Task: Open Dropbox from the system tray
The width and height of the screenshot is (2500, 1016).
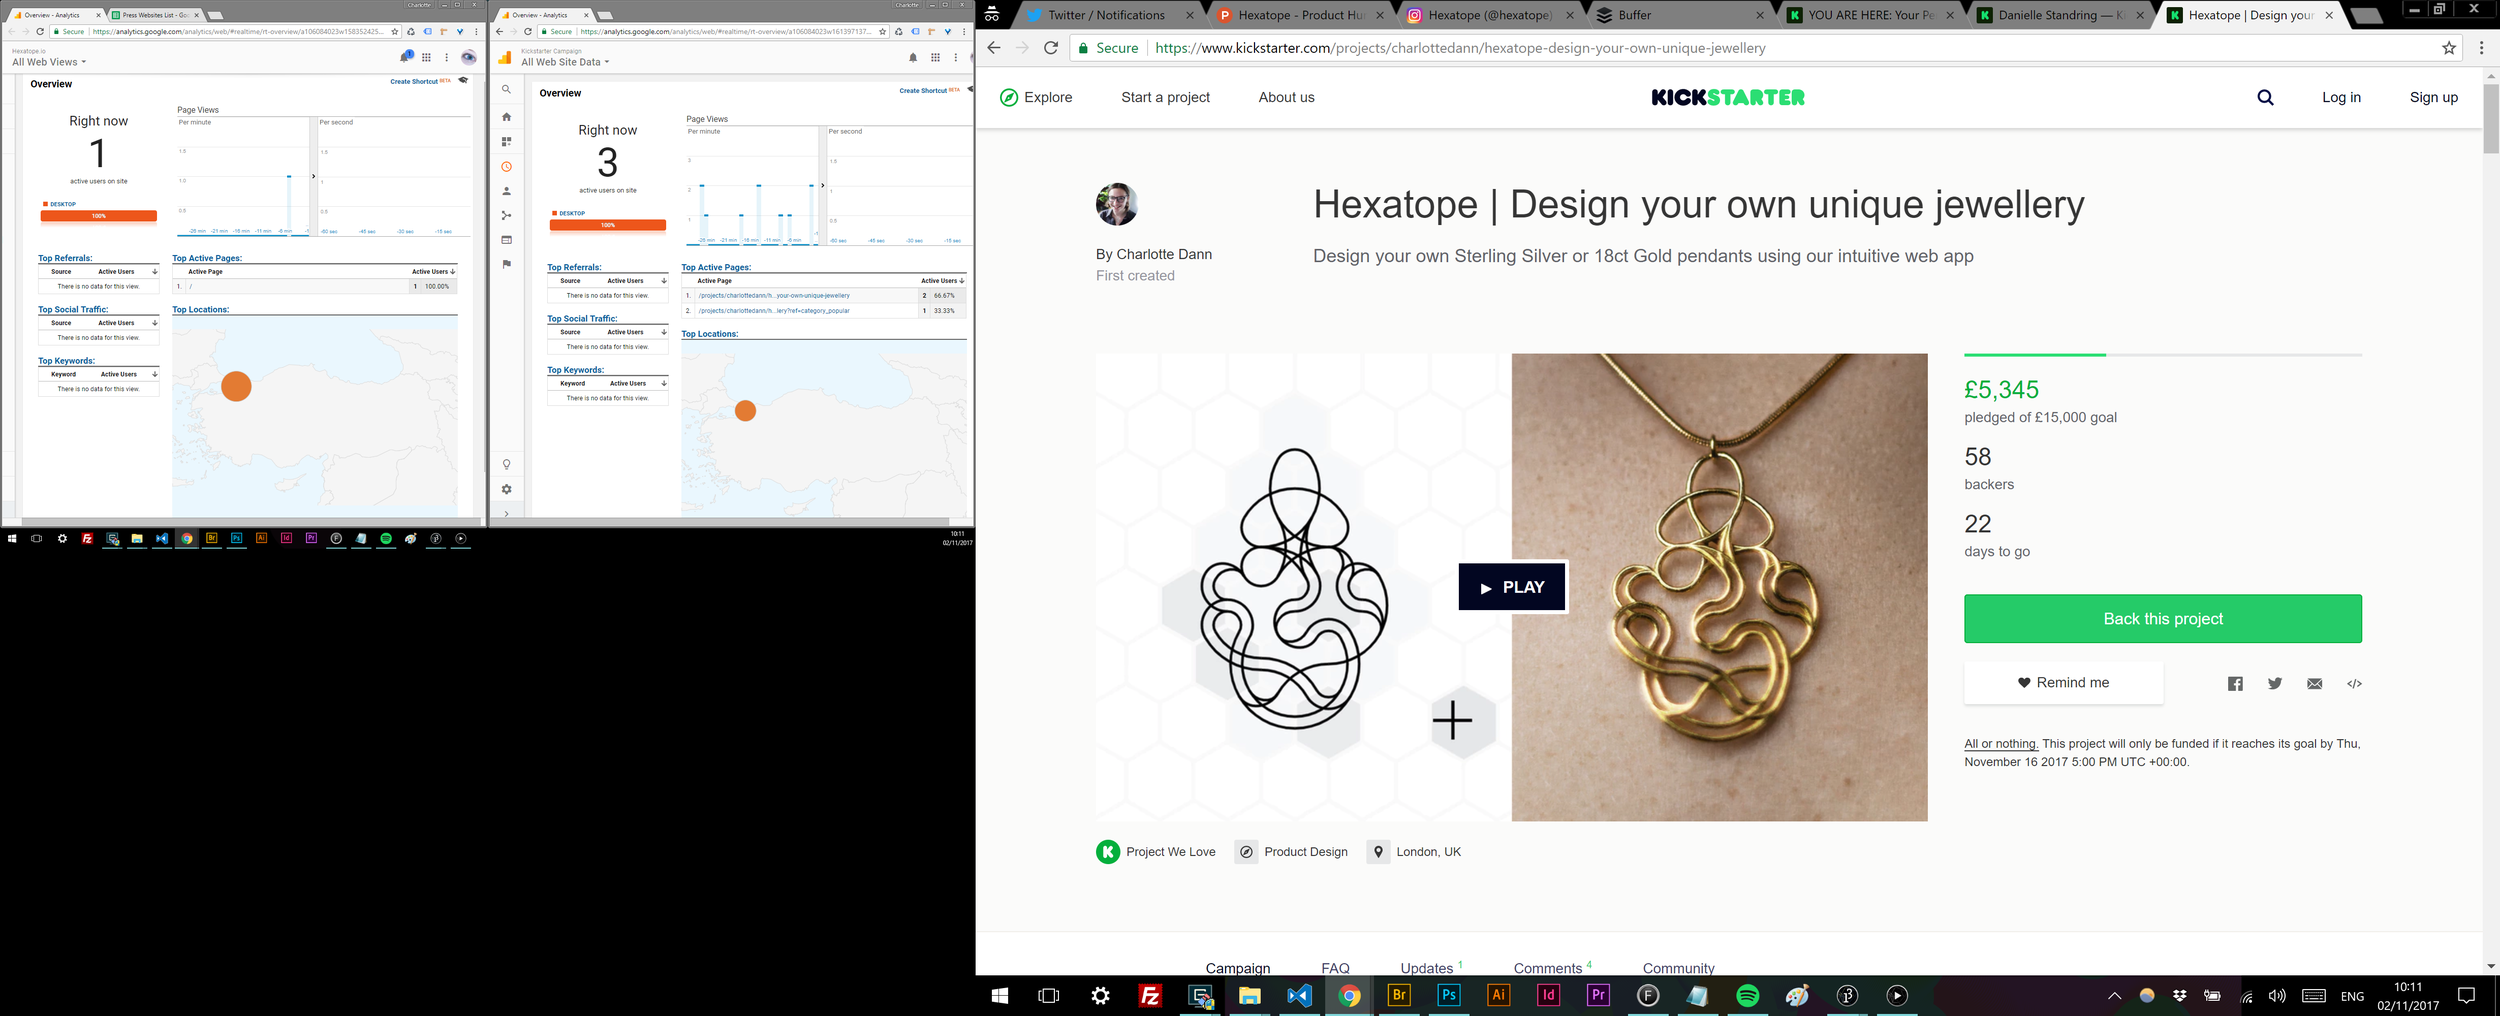Action: pyautogui.click(x=2179, y=996)
